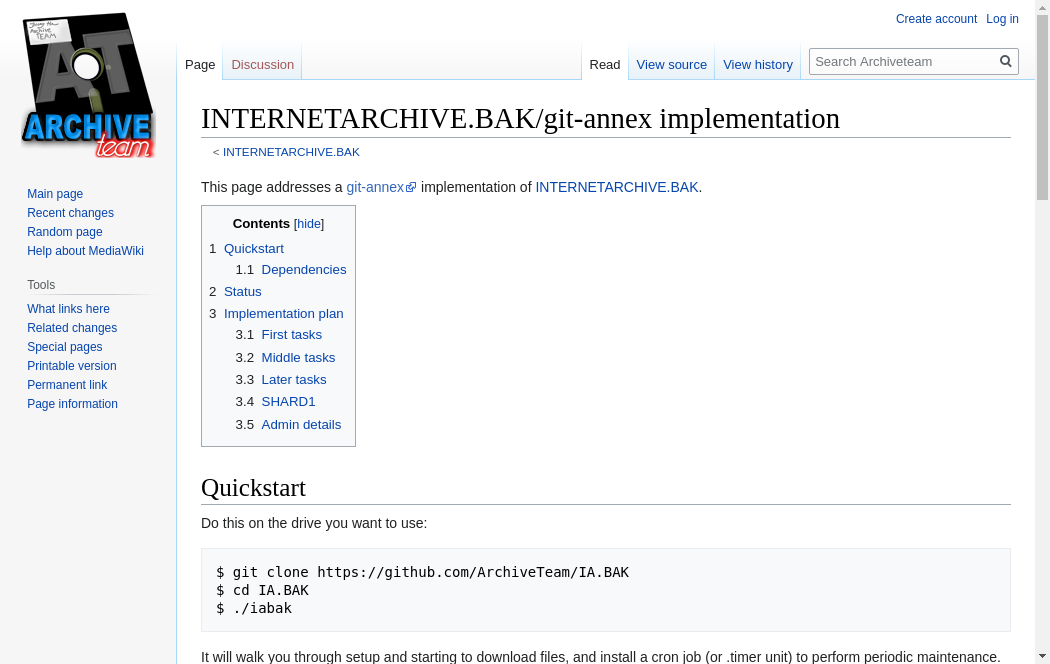The image size is (1050, 664).
Task: Open the Printable version link
Action: point(72,366)
